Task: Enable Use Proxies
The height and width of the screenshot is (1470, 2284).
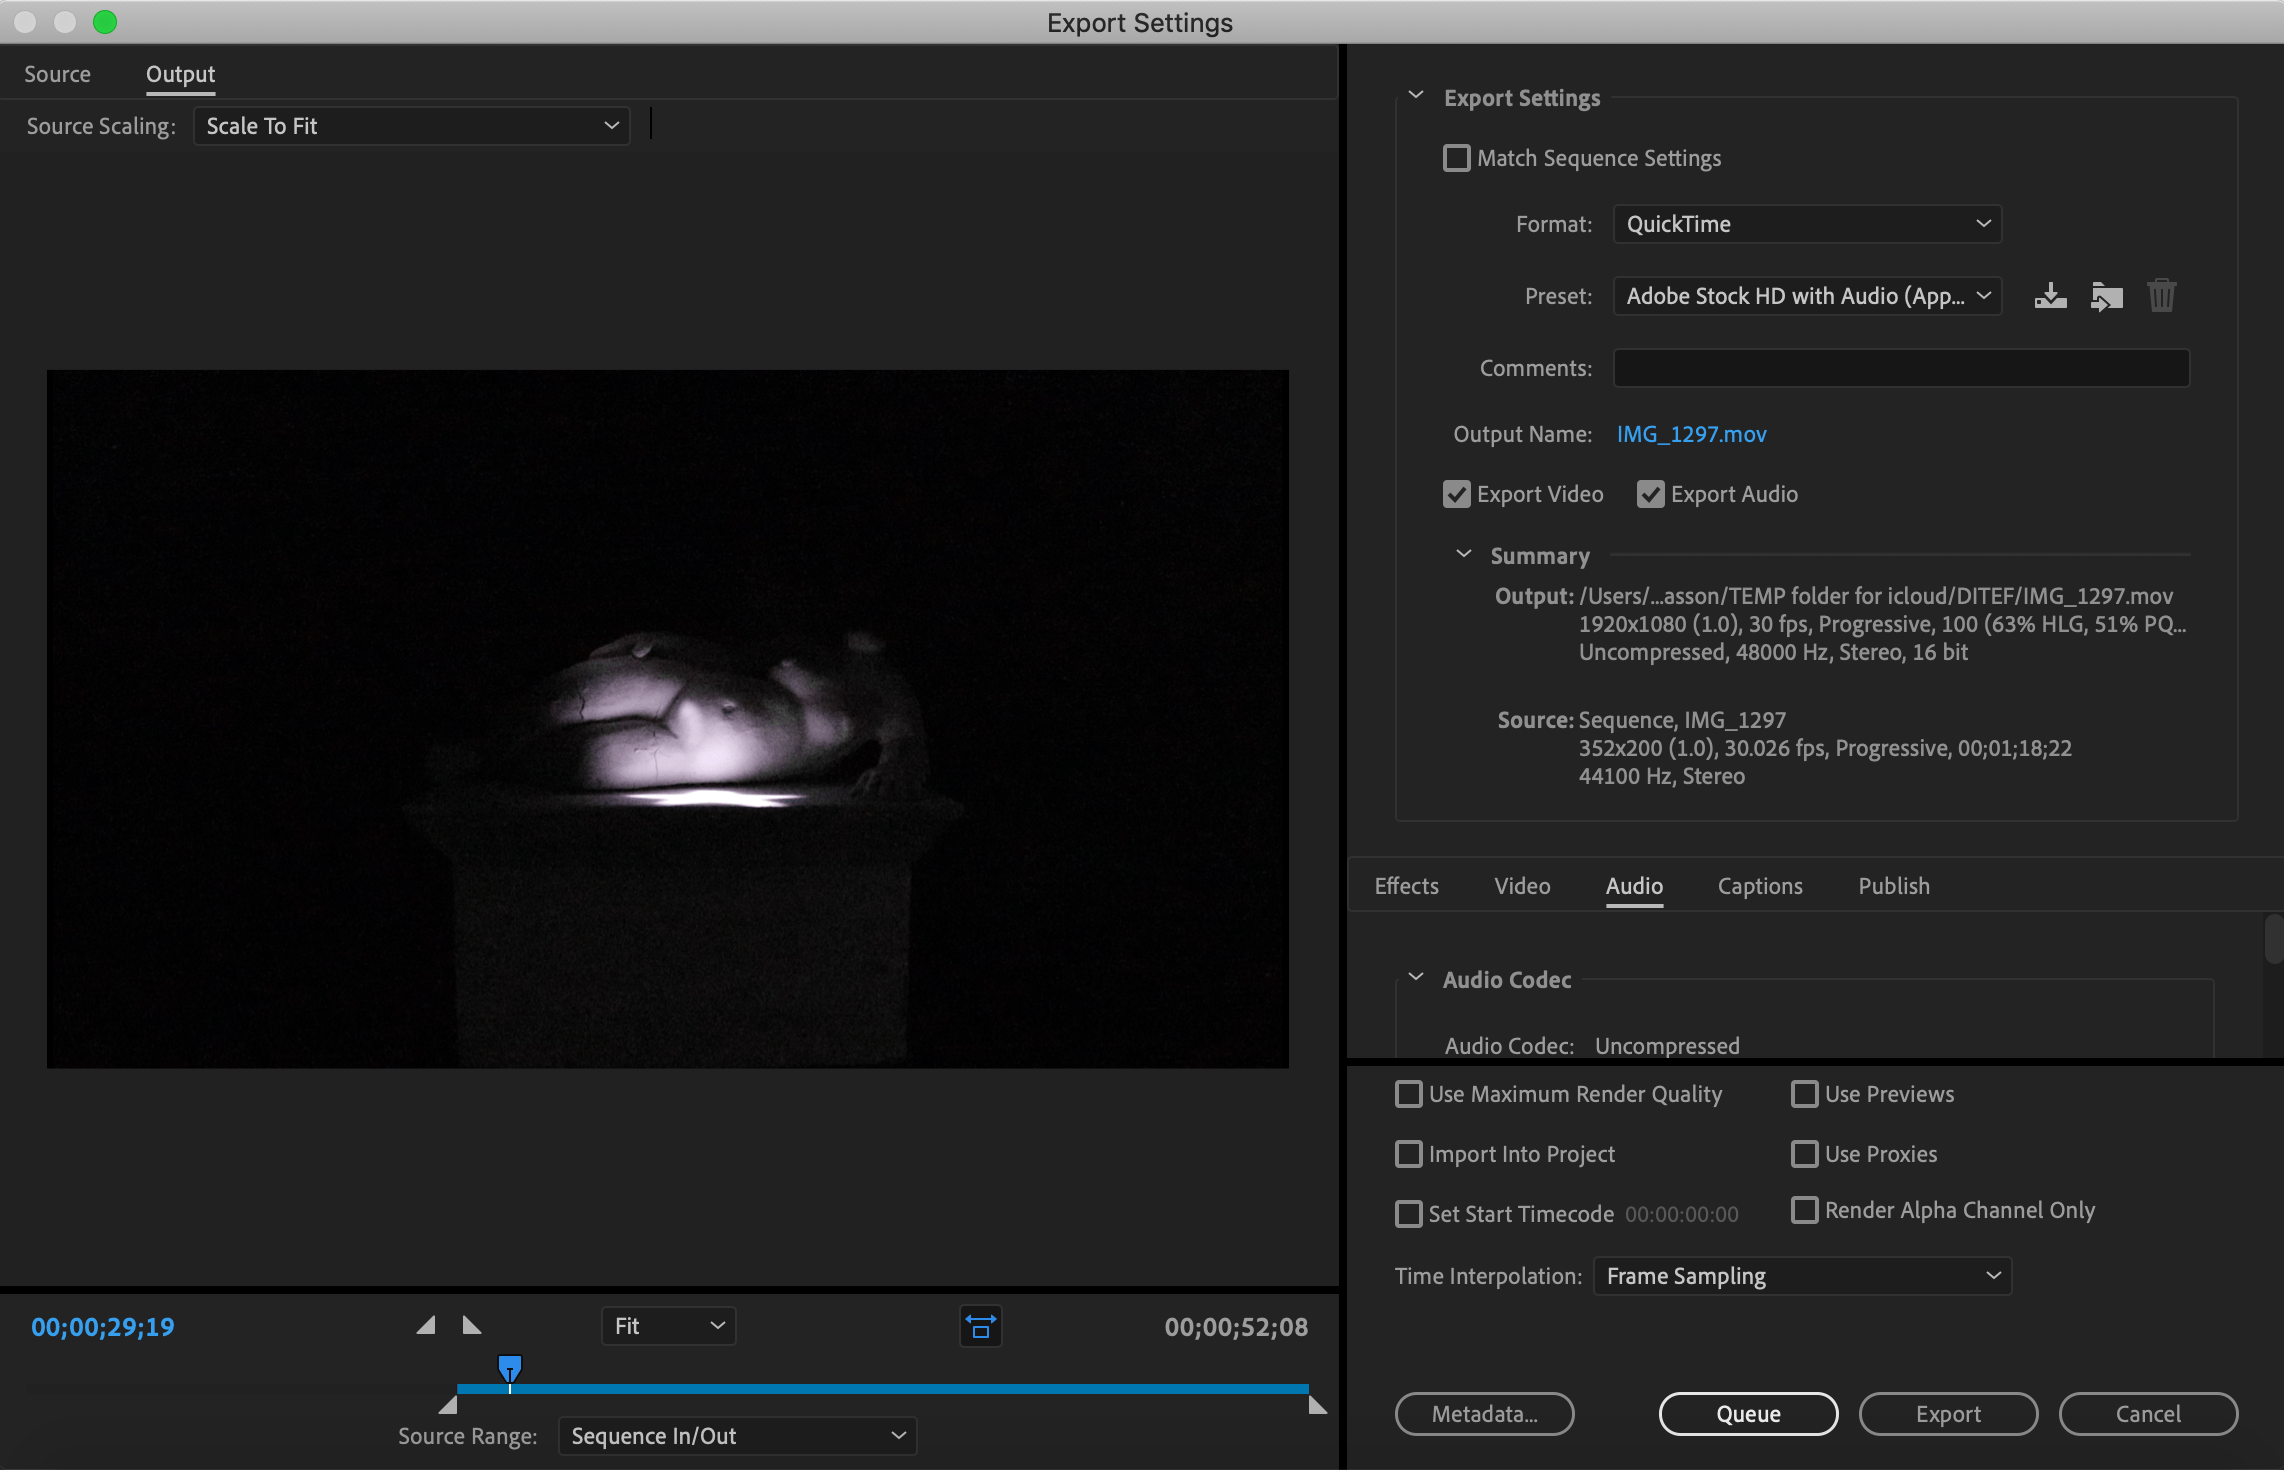Action: [x=1805, y=1154]
